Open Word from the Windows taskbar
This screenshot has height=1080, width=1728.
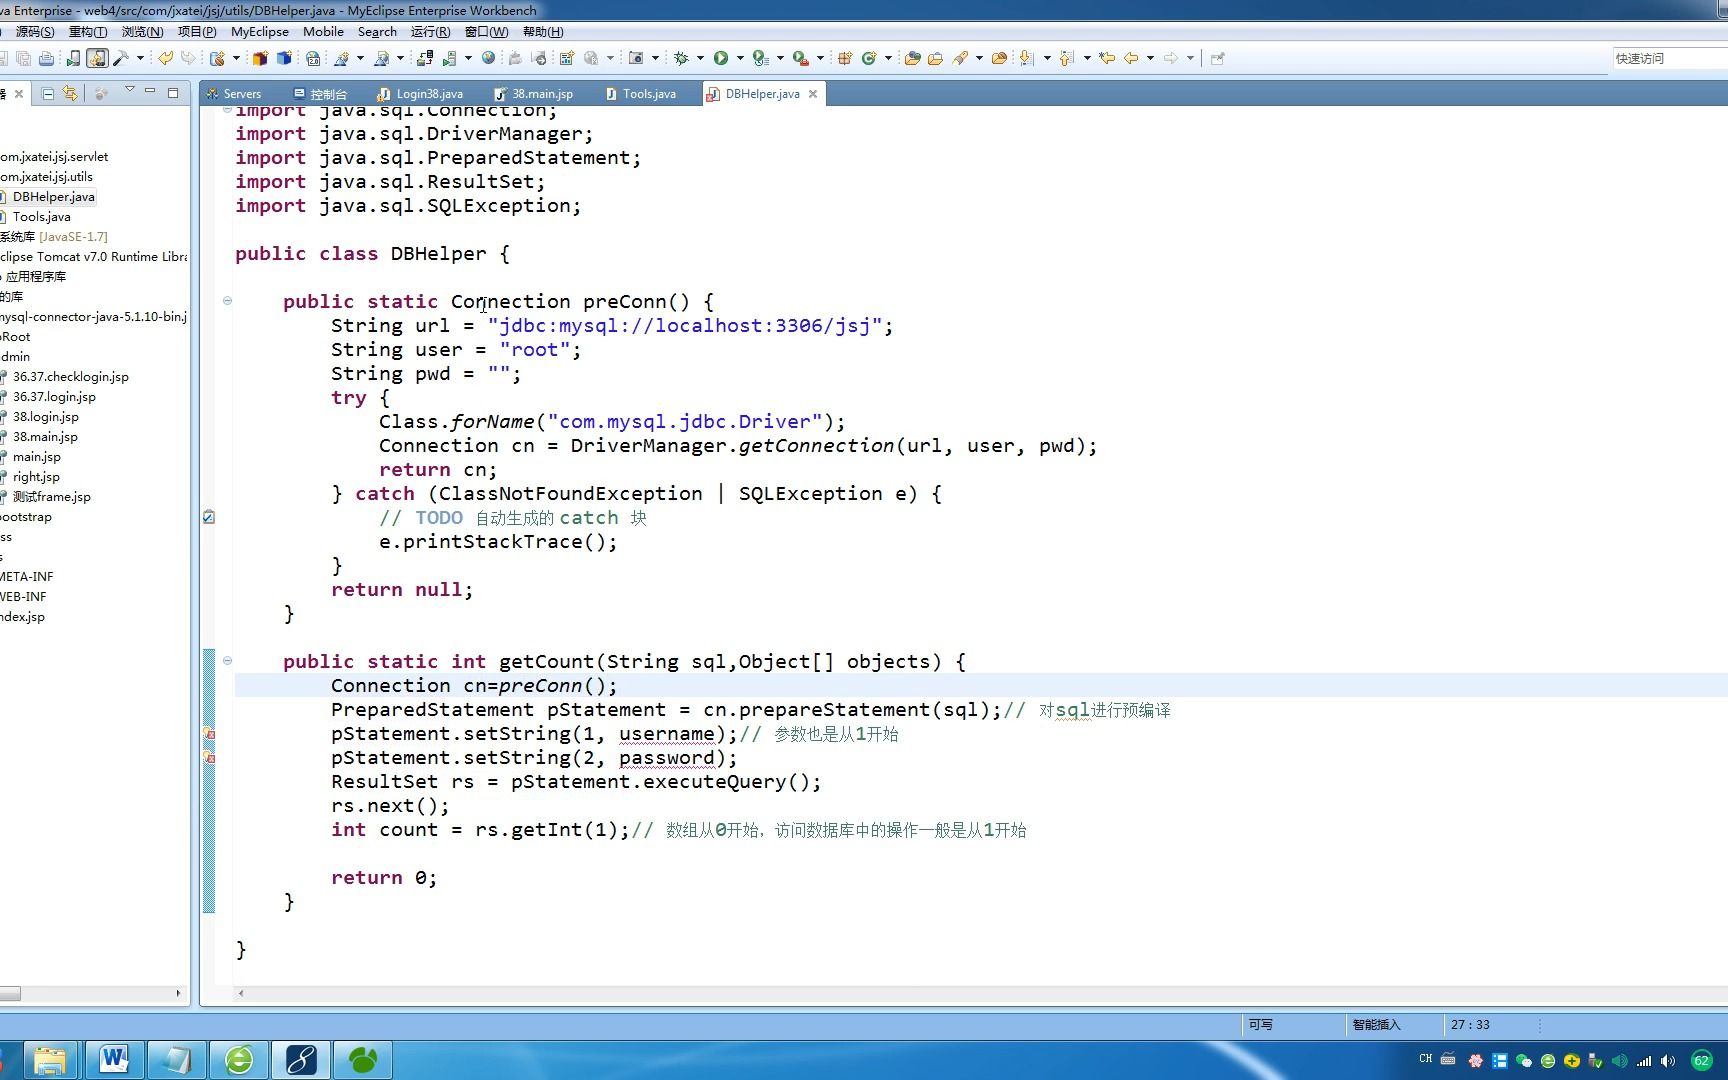(114, 1059)
